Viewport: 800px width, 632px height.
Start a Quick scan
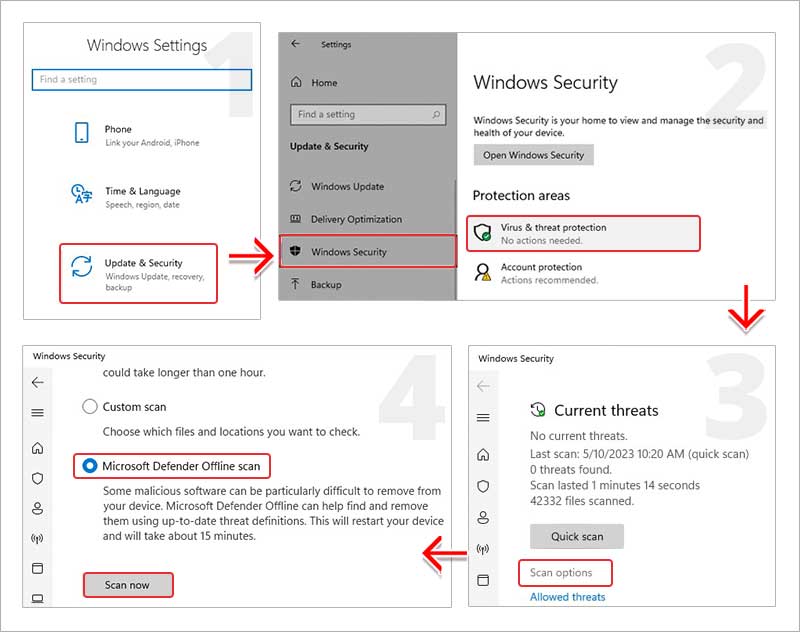tap(576, 536)
